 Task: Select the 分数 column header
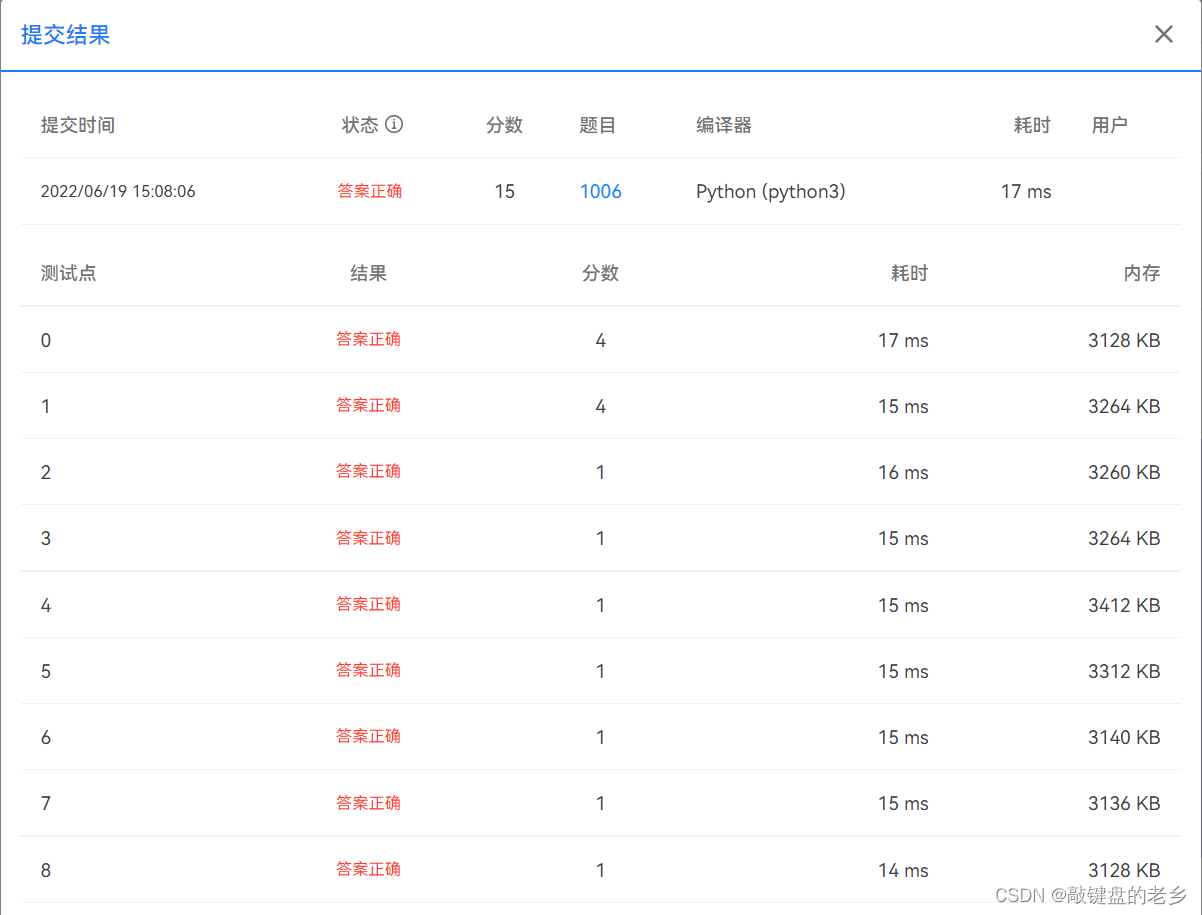tap(505, 124)
